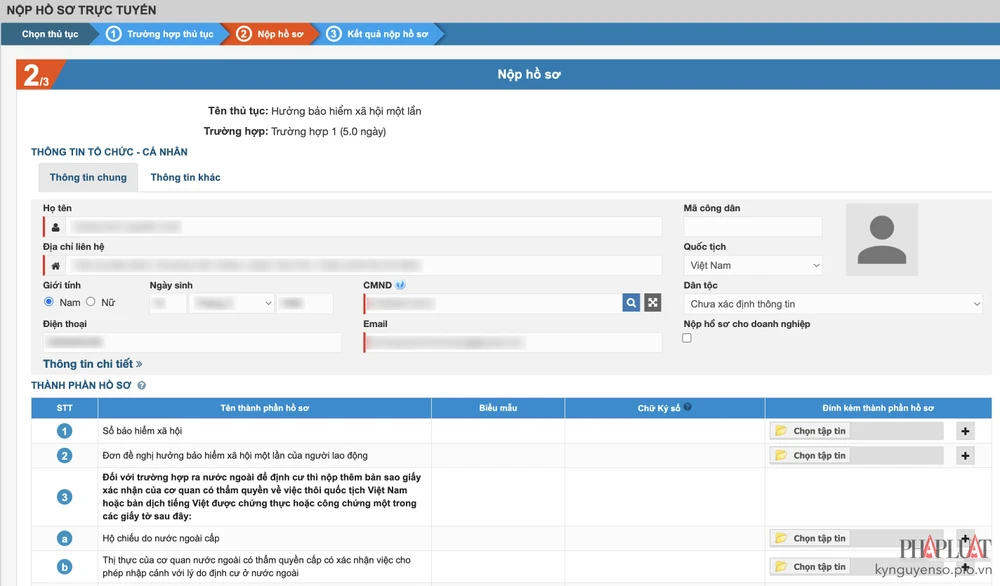
Task: Click help icon next to Thành phần hồ sơ
Action: pos(141,385)
